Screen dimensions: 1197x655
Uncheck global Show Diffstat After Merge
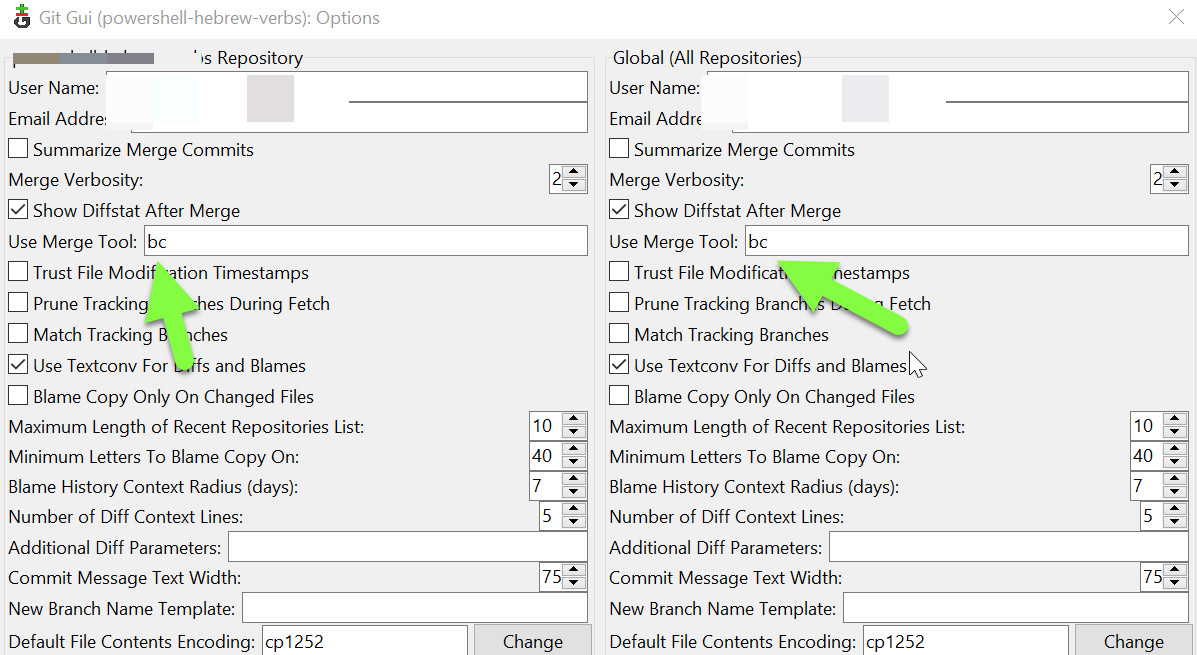[x=619, y=209]
